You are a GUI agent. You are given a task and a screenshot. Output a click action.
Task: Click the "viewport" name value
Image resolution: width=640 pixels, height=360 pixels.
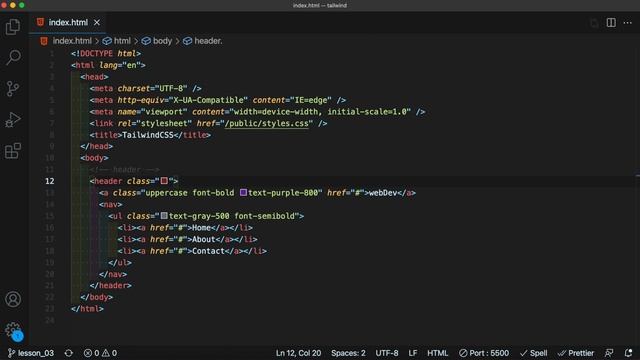coord(164,111)
